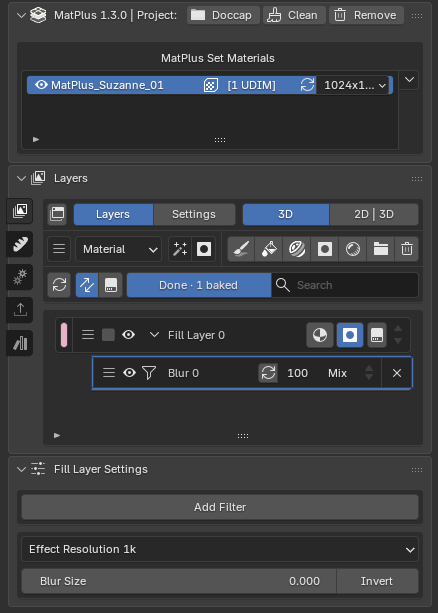Refresh the Blur 0 filter
Viewport: 438px width, 613px height.
268,373
